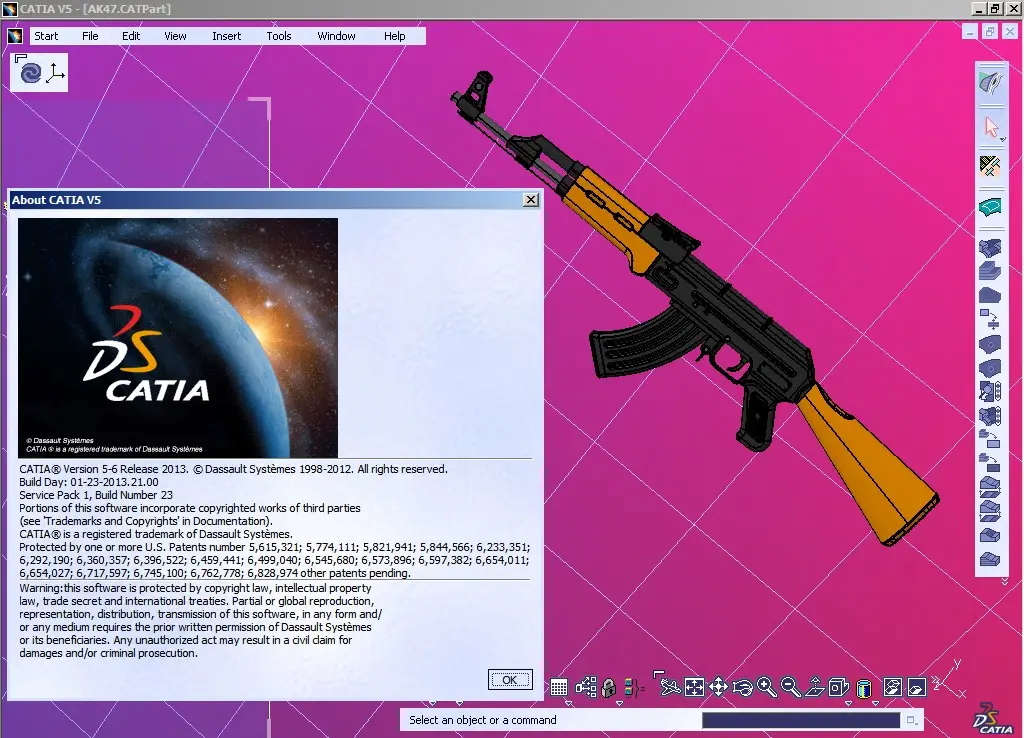Open the Tools menu
1024x738 pixels.
pos(279,36)
